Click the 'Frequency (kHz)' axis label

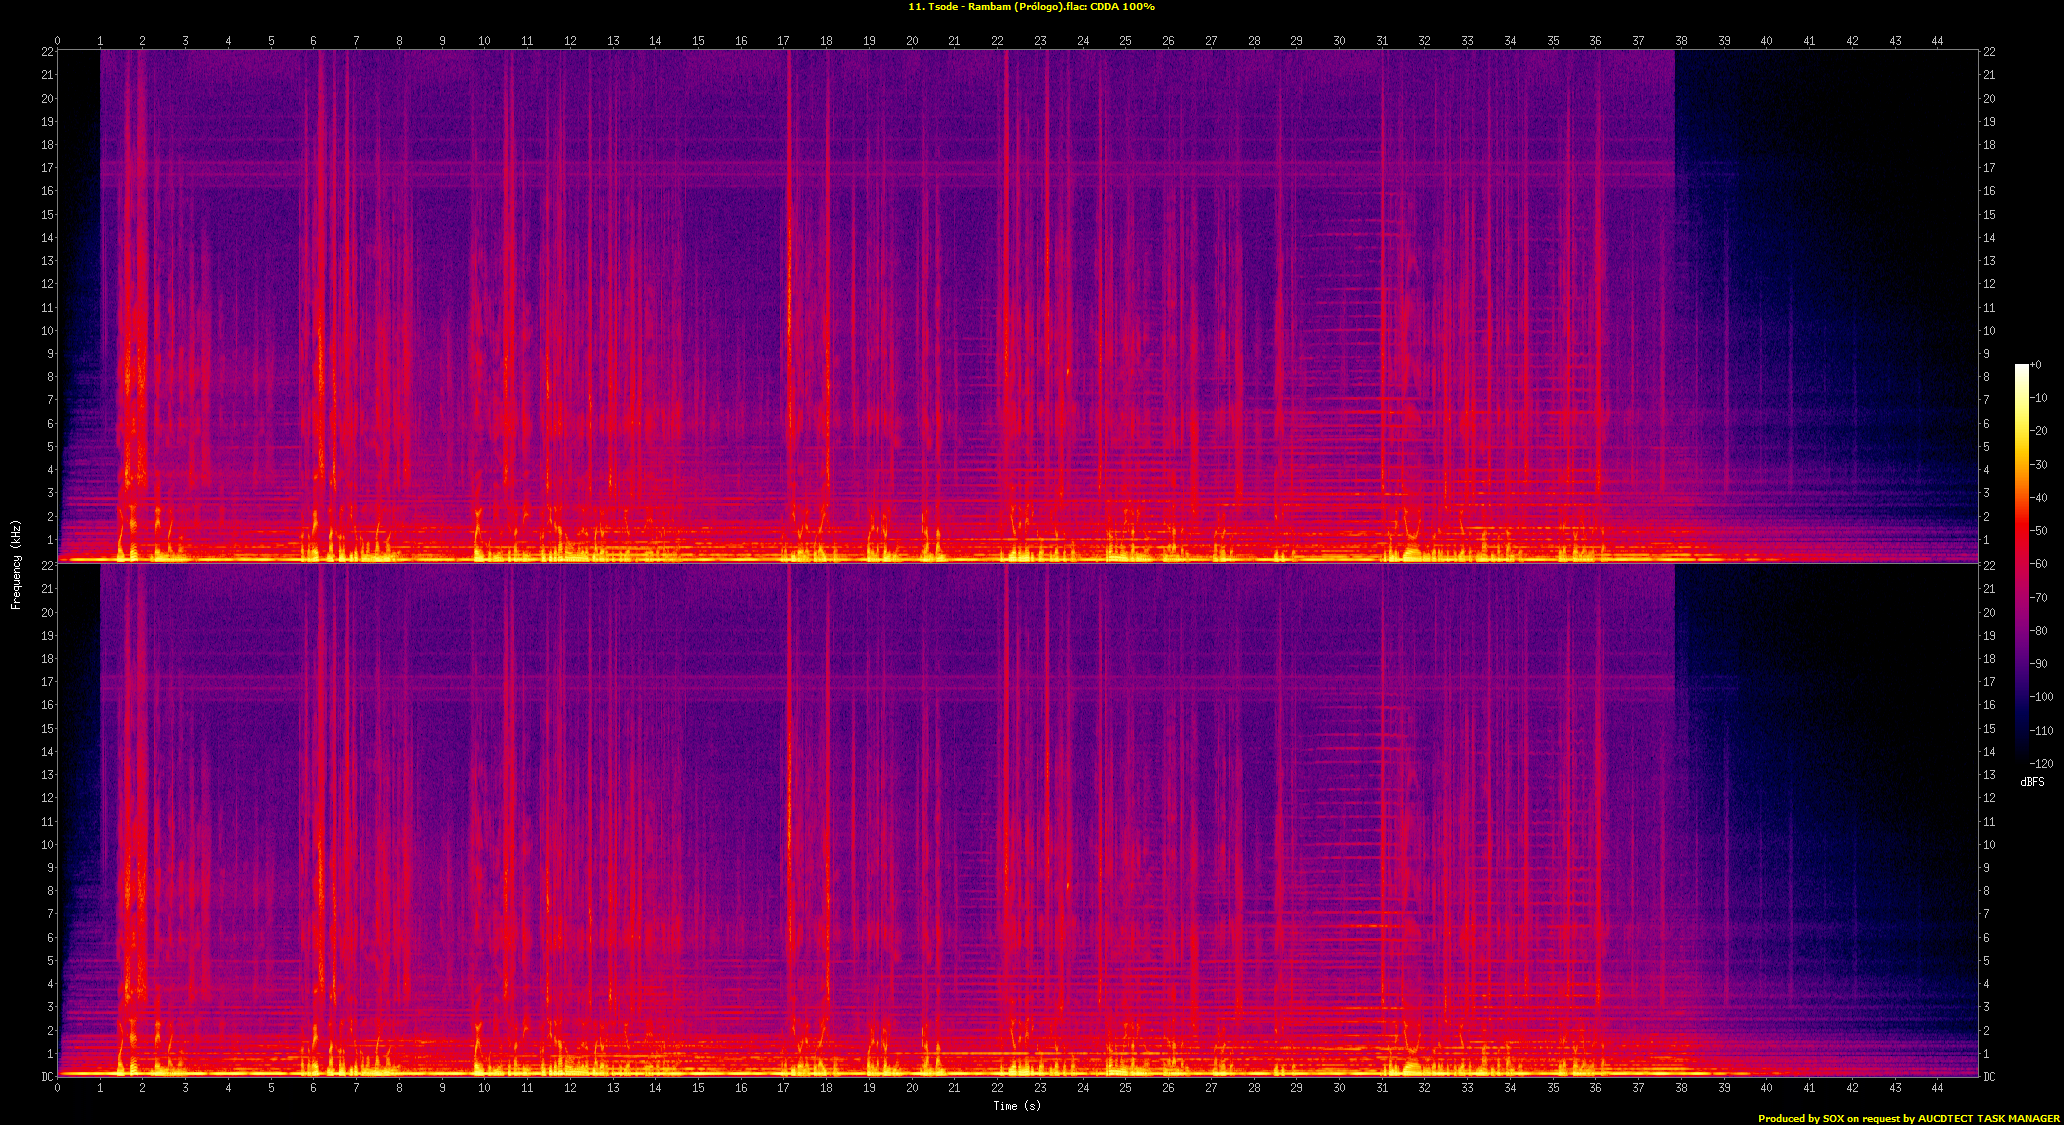[16, 564]
